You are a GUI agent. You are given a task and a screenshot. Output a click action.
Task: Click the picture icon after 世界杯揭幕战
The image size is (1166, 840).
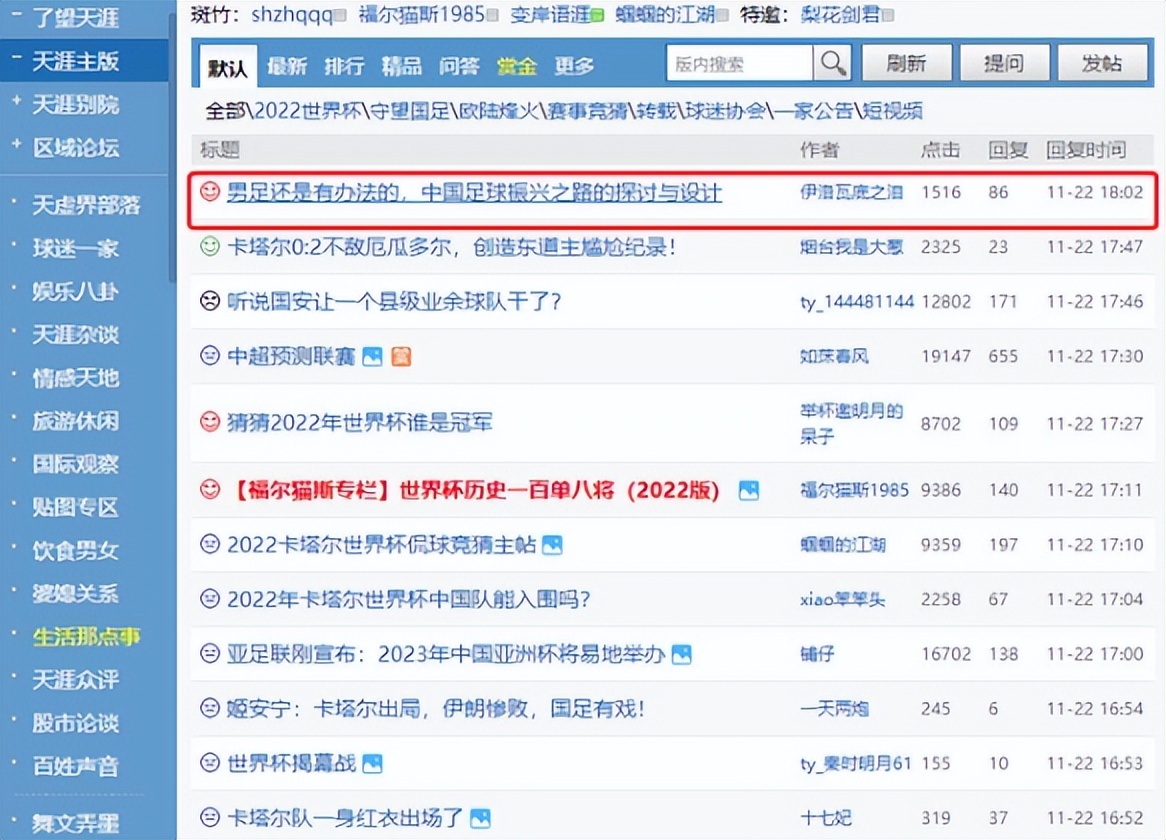click(x=372, y=762)
